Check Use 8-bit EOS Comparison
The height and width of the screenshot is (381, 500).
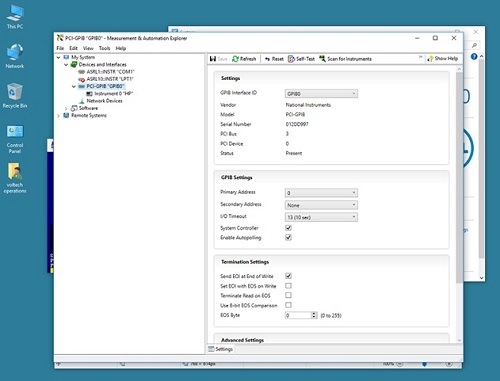[x=288, y=305]
